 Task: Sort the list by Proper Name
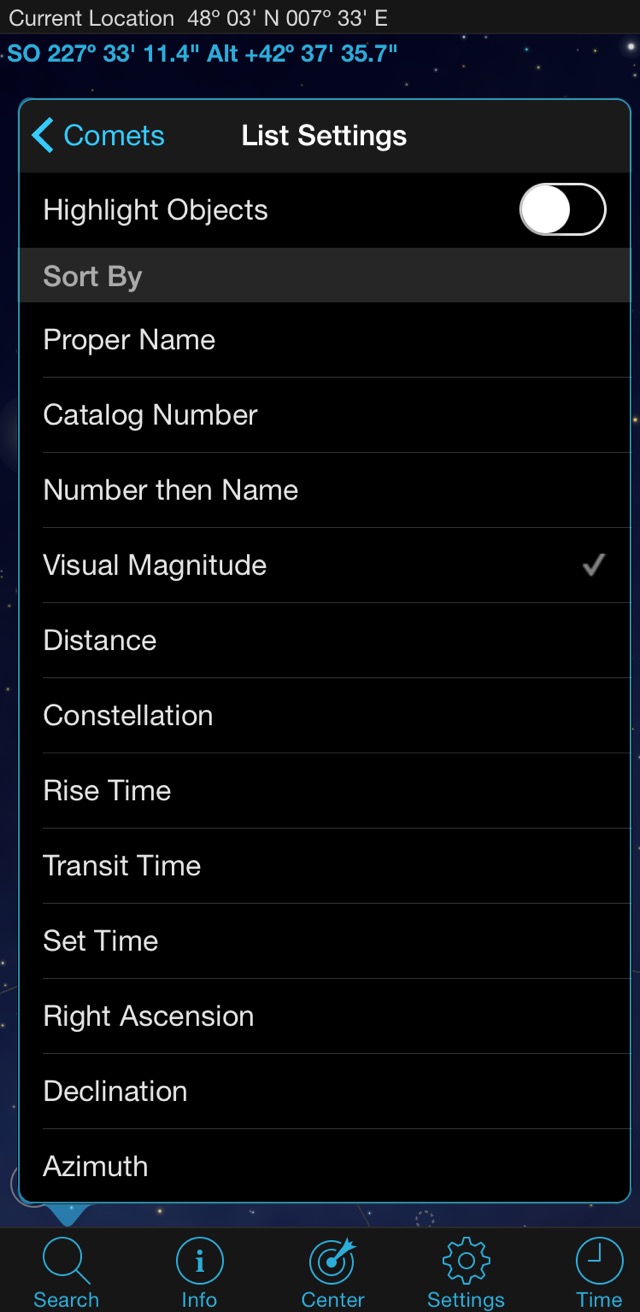(129, 340)
